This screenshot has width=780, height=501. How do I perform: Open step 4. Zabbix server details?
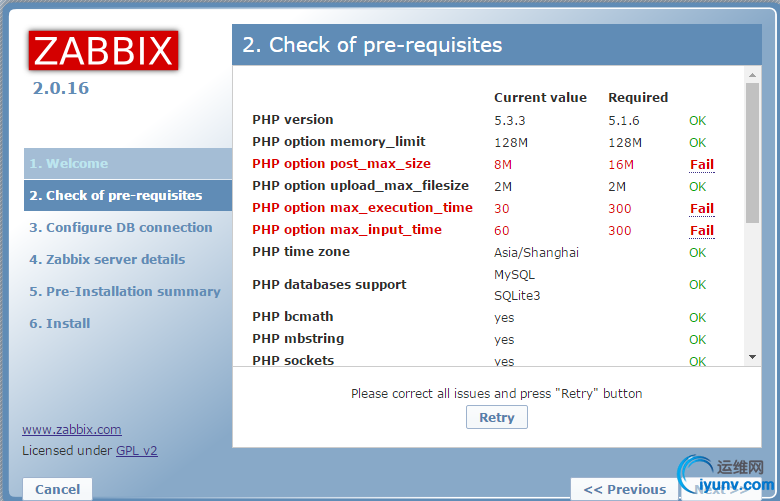tap(107, 259)
